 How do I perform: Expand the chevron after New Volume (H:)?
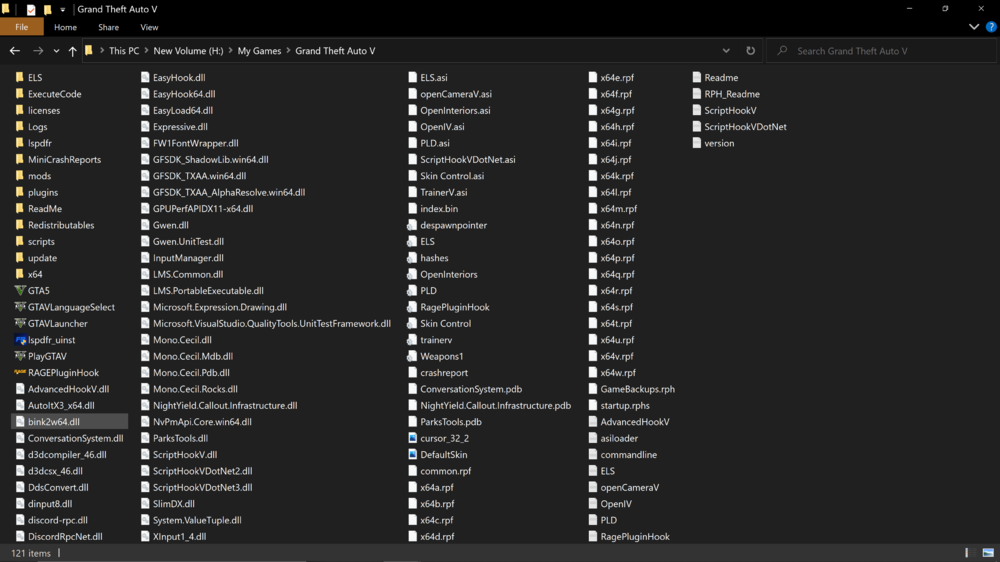pos(231,50)
